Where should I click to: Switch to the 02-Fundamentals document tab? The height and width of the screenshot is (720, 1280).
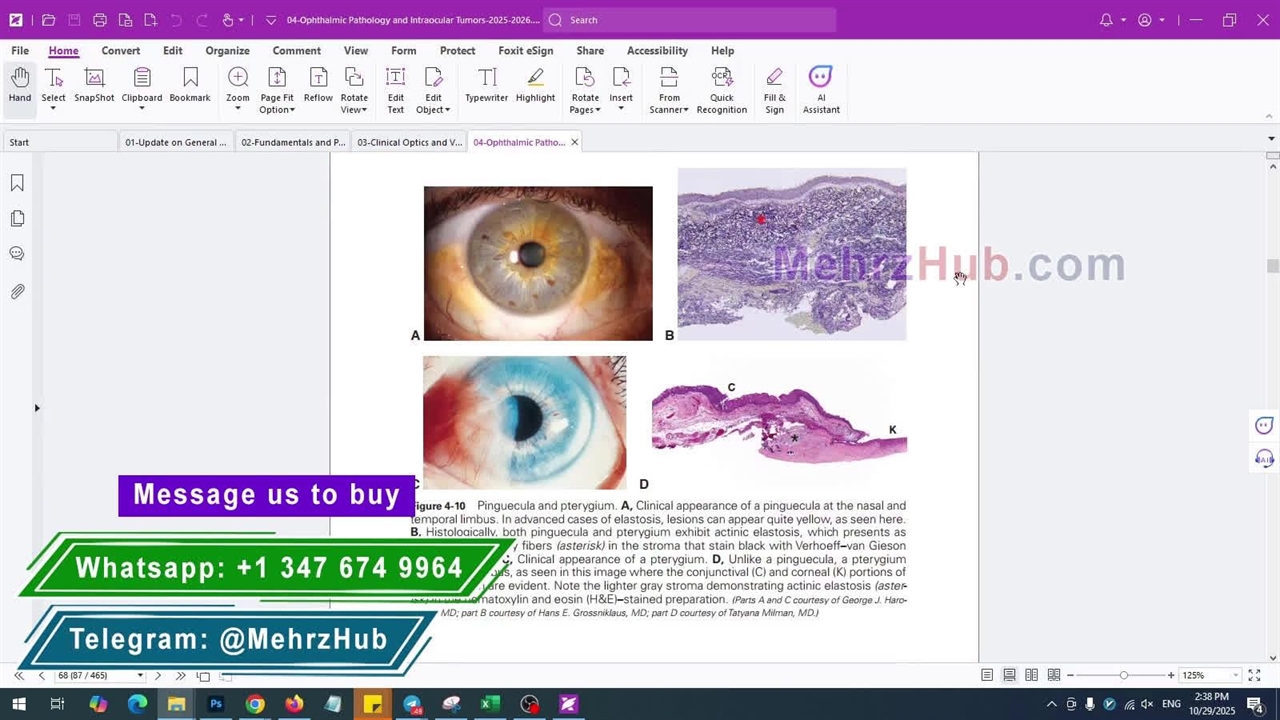click(292, 142)
